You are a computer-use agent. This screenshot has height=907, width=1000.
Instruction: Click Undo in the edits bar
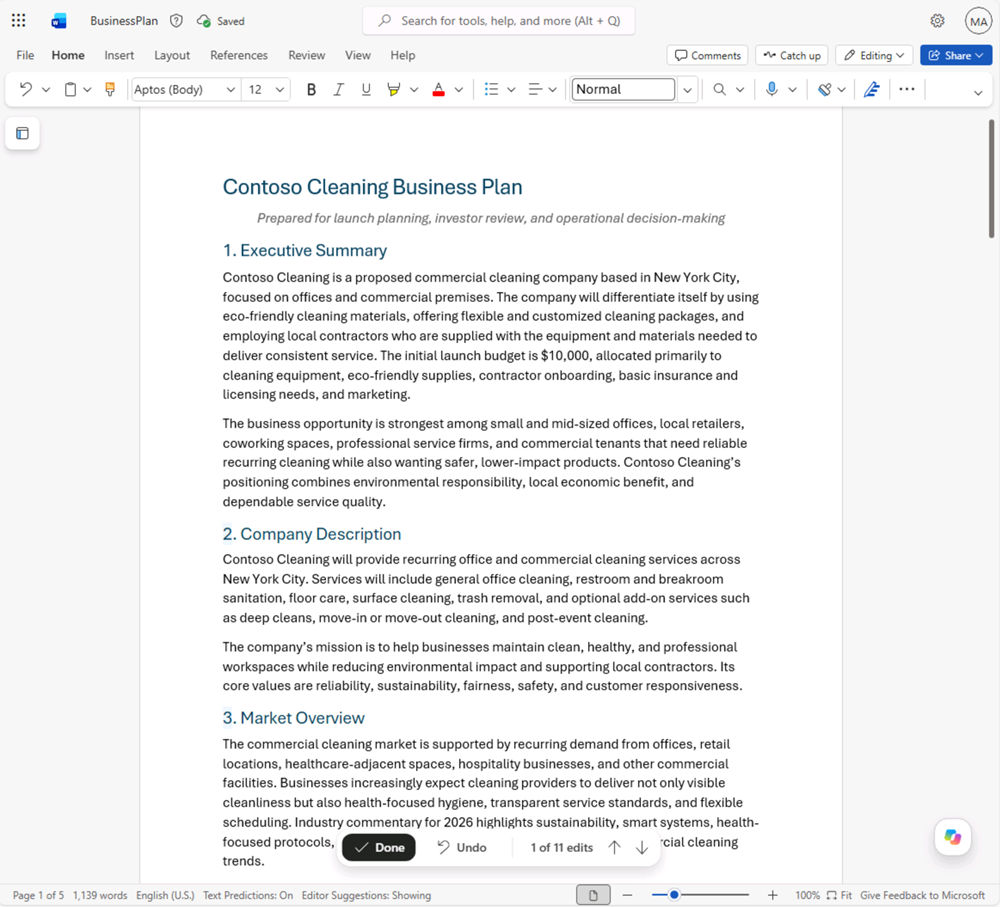[462, 847]
